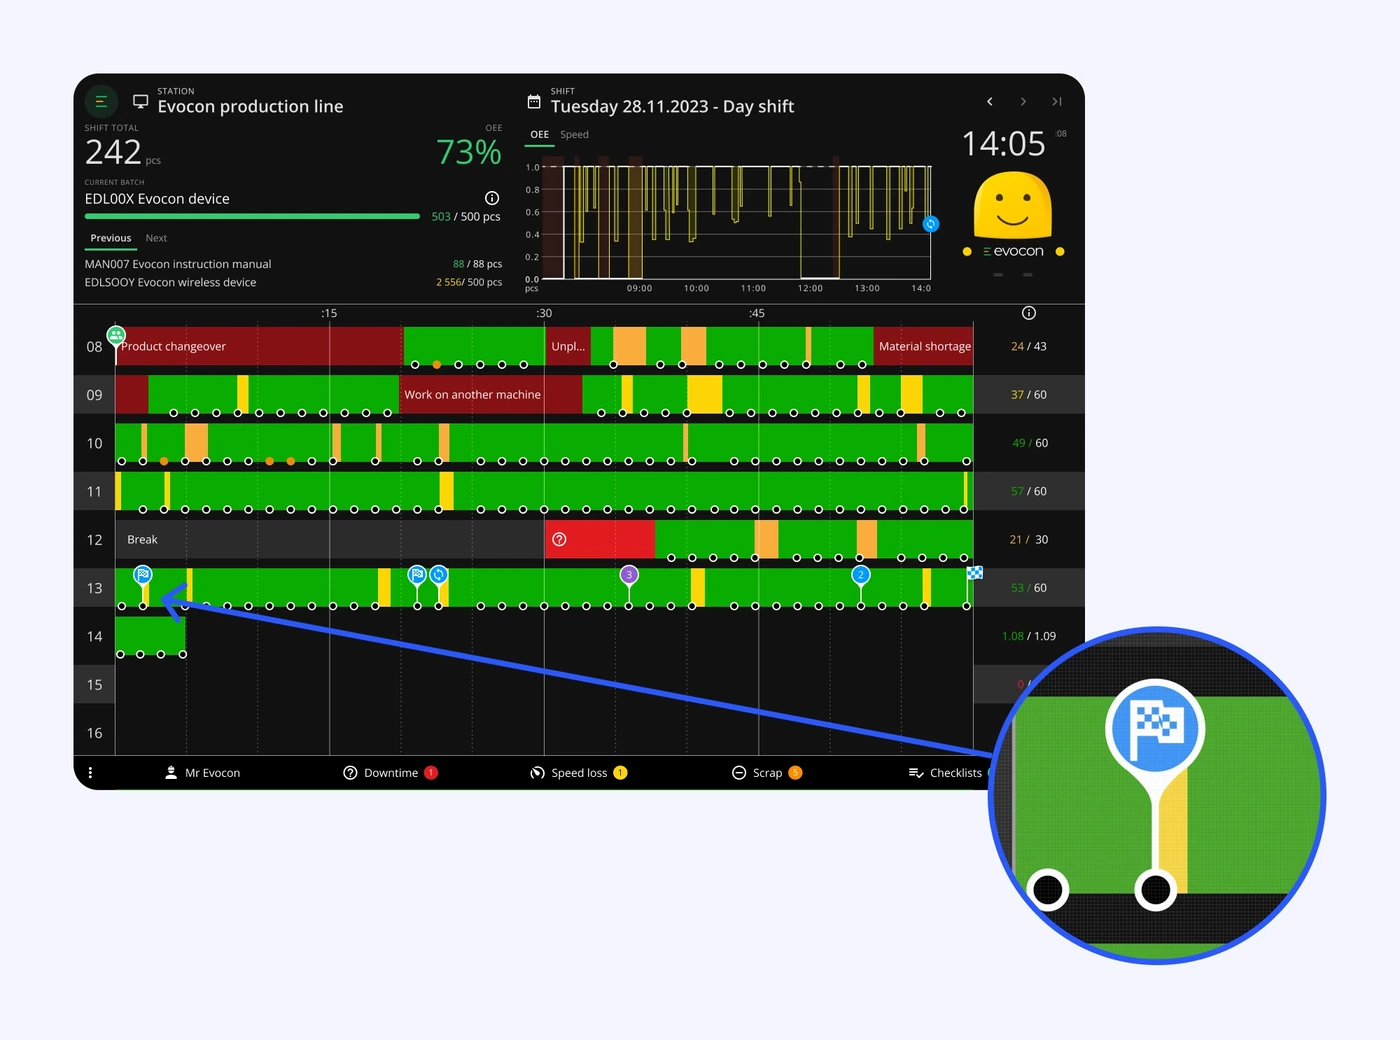The height and width of the screenshot is (1040, 1400).
Task: Click the current batch progress bar
Action: [x=252, y=216]
